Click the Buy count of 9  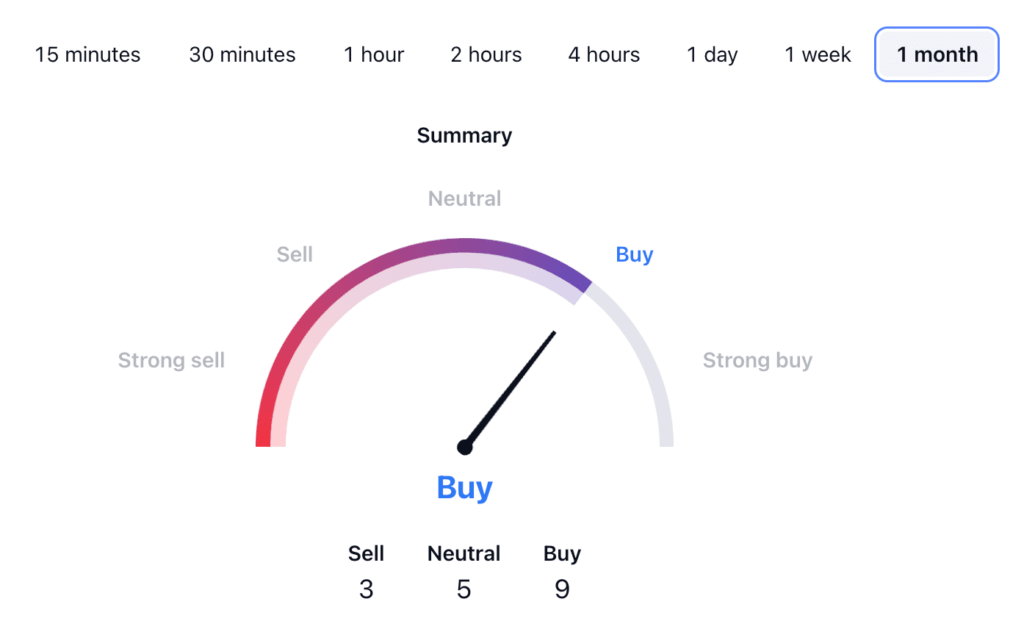click(x=562, y=590)
